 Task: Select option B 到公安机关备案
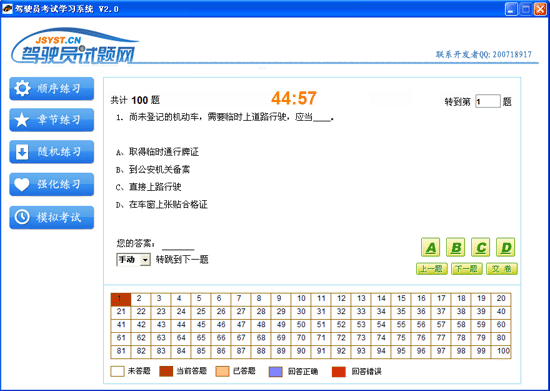(153, 170)
